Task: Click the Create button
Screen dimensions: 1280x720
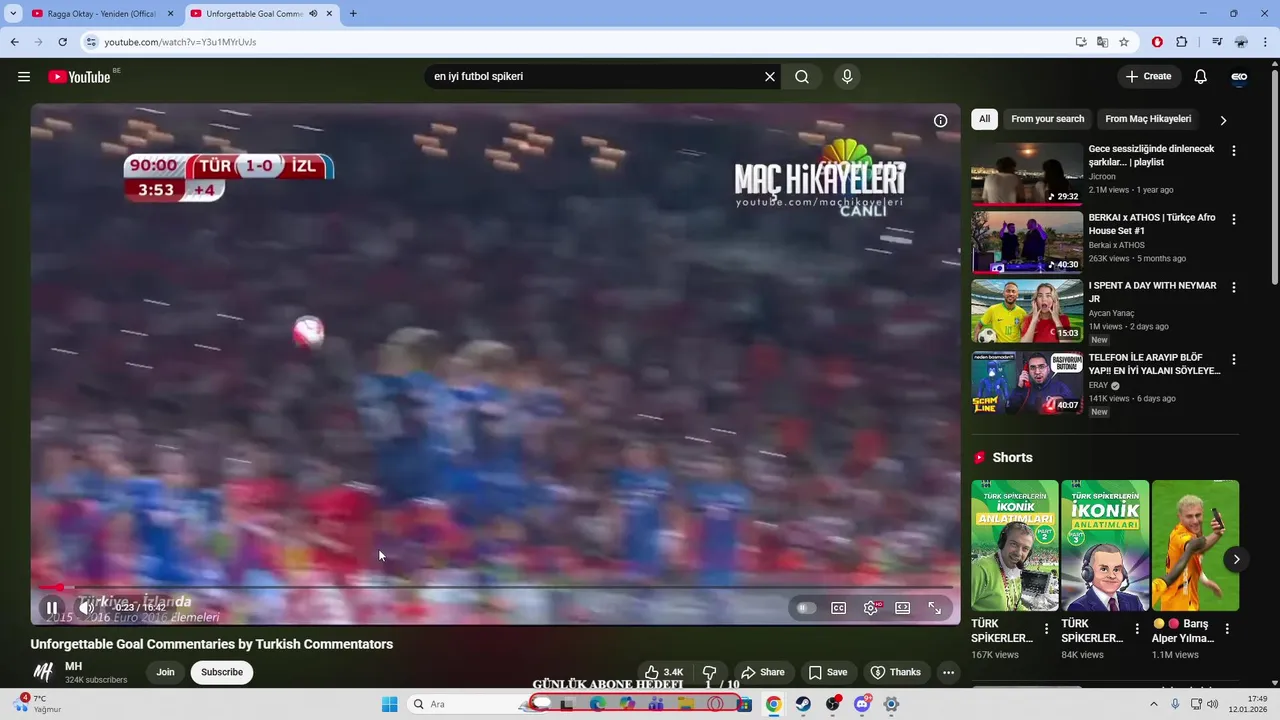Action: tap(1149, 77)
